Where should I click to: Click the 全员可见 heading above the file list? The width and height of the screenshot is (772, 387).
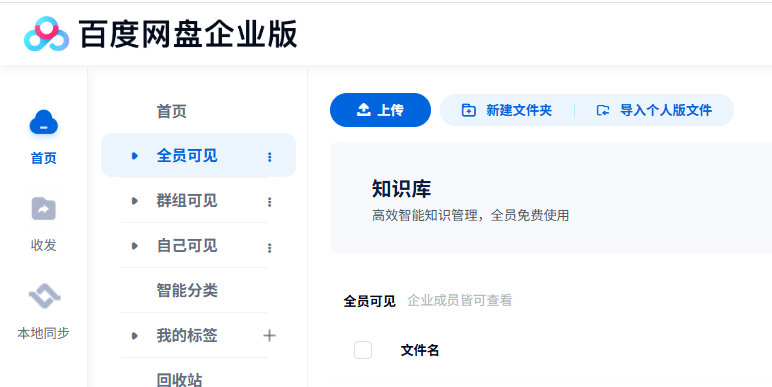coord(370,301)
